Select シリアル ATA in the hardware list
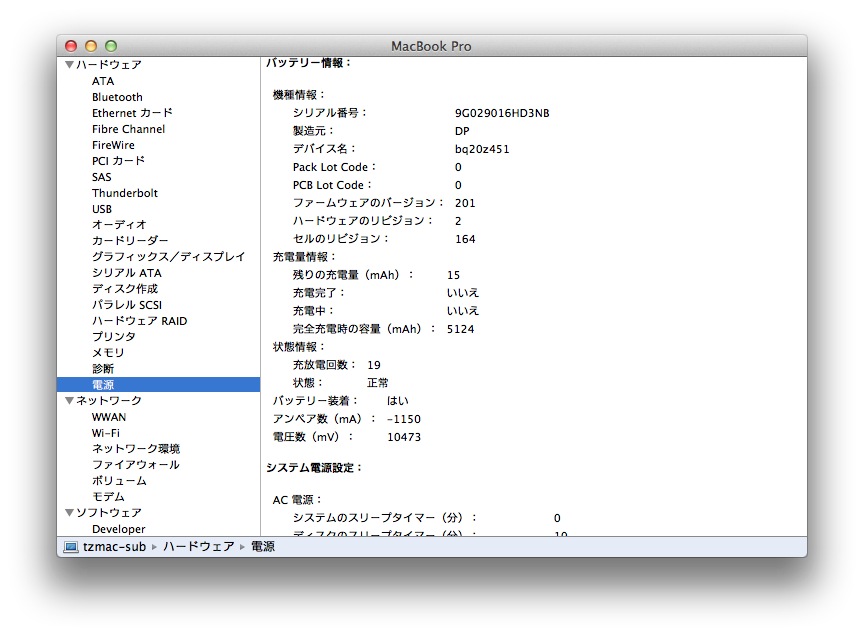The height and width of the screenshot is (636, 864). [126, 273]
